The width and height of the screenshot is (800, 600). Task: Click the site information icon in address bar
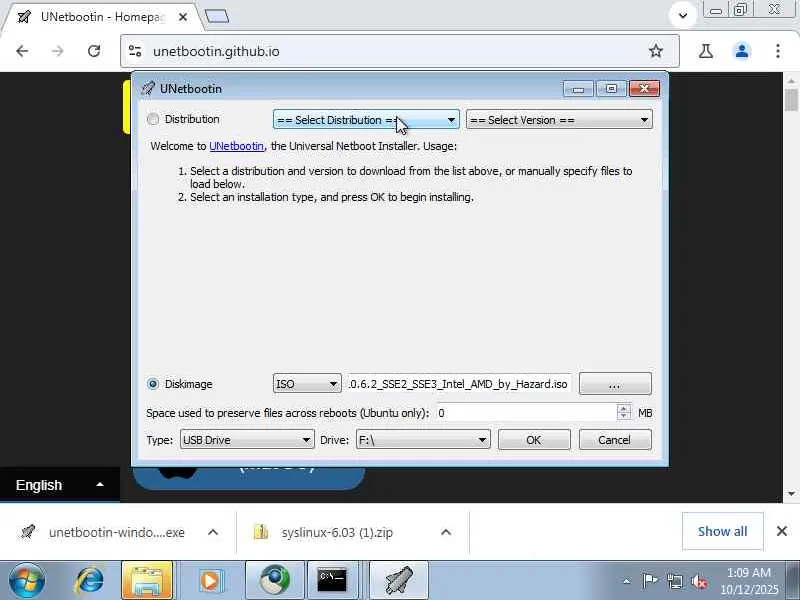[135, 51]
